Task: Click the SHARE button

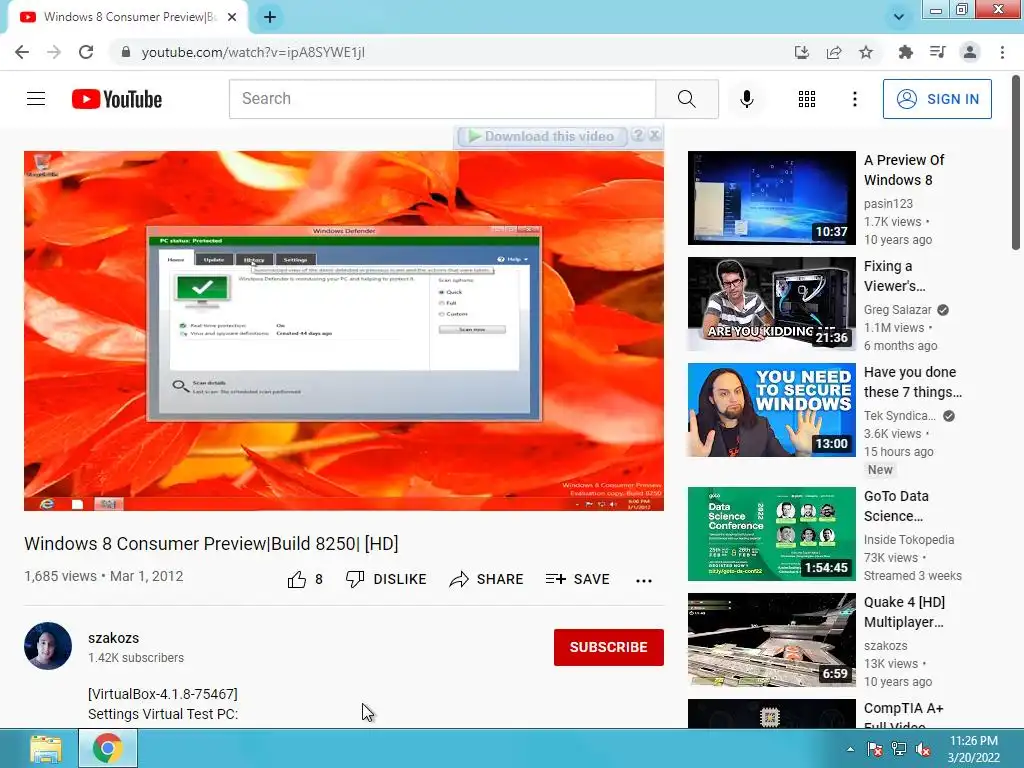Action: click(487, 579)
